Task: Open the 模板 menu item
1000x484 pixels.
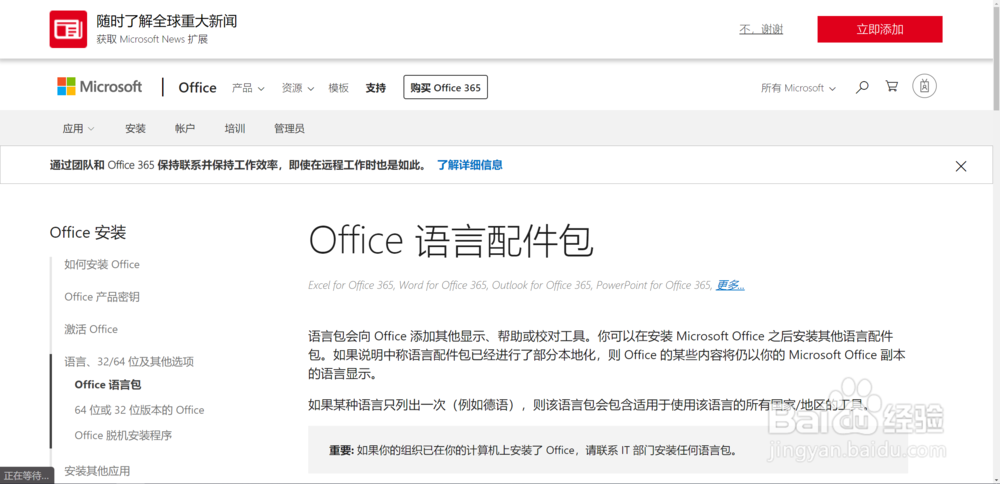Action: point(339,88)
